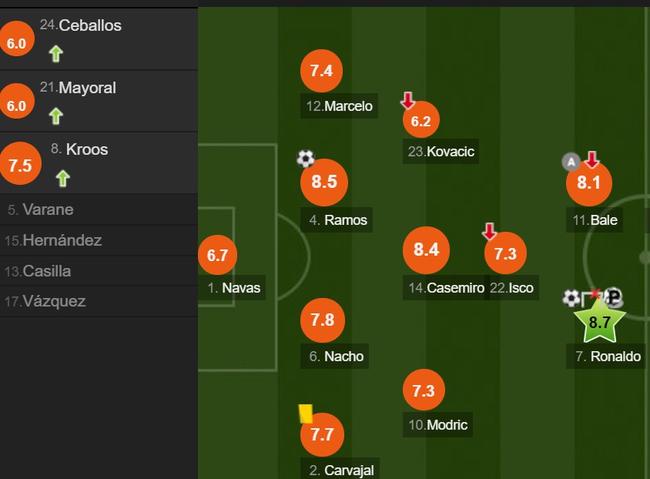Screen dimensions: 650x479
Task: Click the goal ball icon above Ramos
Action: 306,158
